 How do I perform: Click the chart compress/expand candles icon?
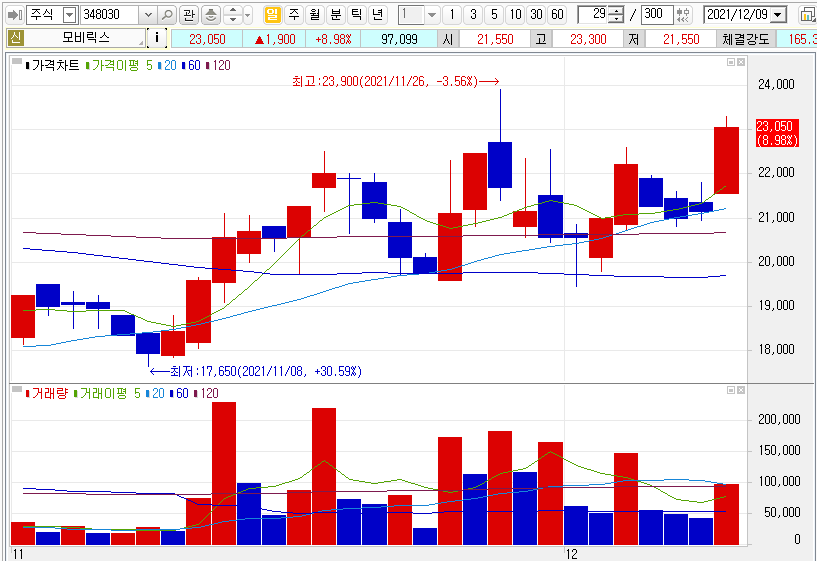coord(683,15)
